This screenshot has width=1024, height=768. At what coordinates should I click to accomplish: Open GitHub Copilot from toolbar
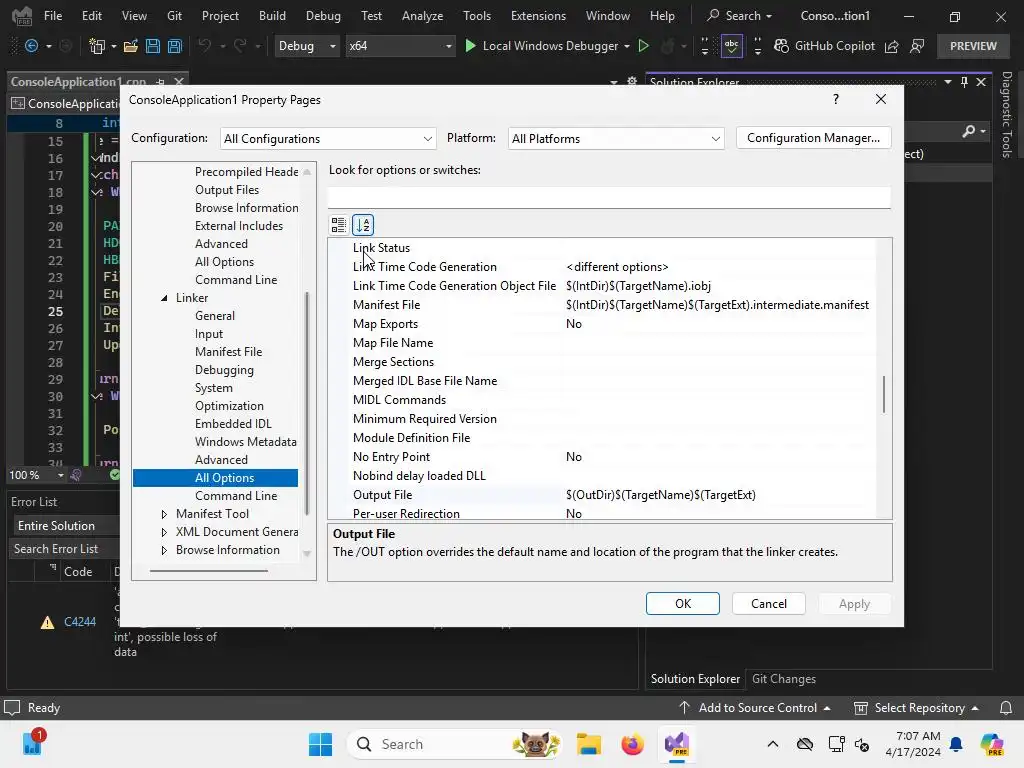(824, 46)
